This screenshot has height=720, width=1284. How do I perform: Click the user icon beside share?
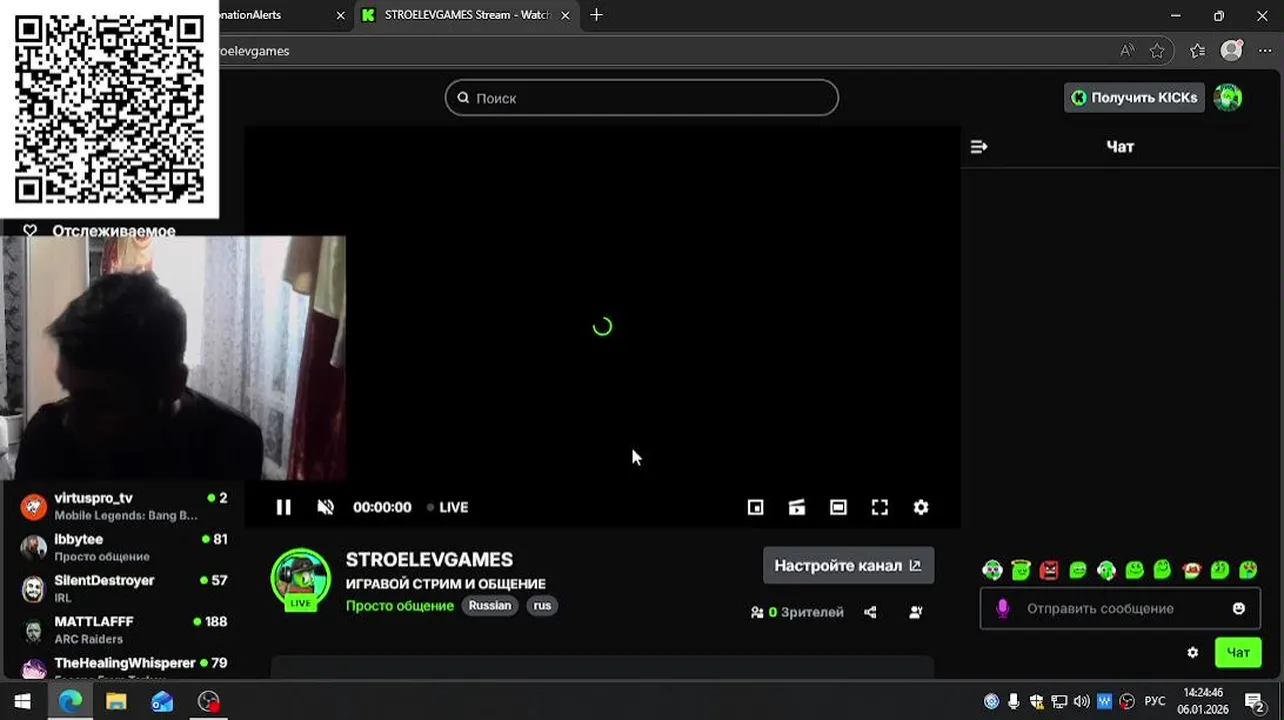(916, 612)
